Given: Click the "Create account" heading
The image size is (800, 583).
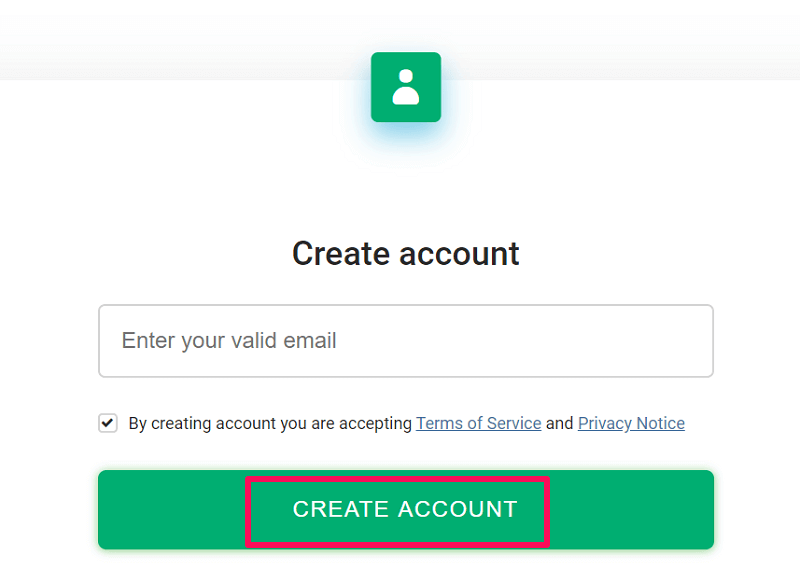Looking at the screenshot, I should pos(405,253).
